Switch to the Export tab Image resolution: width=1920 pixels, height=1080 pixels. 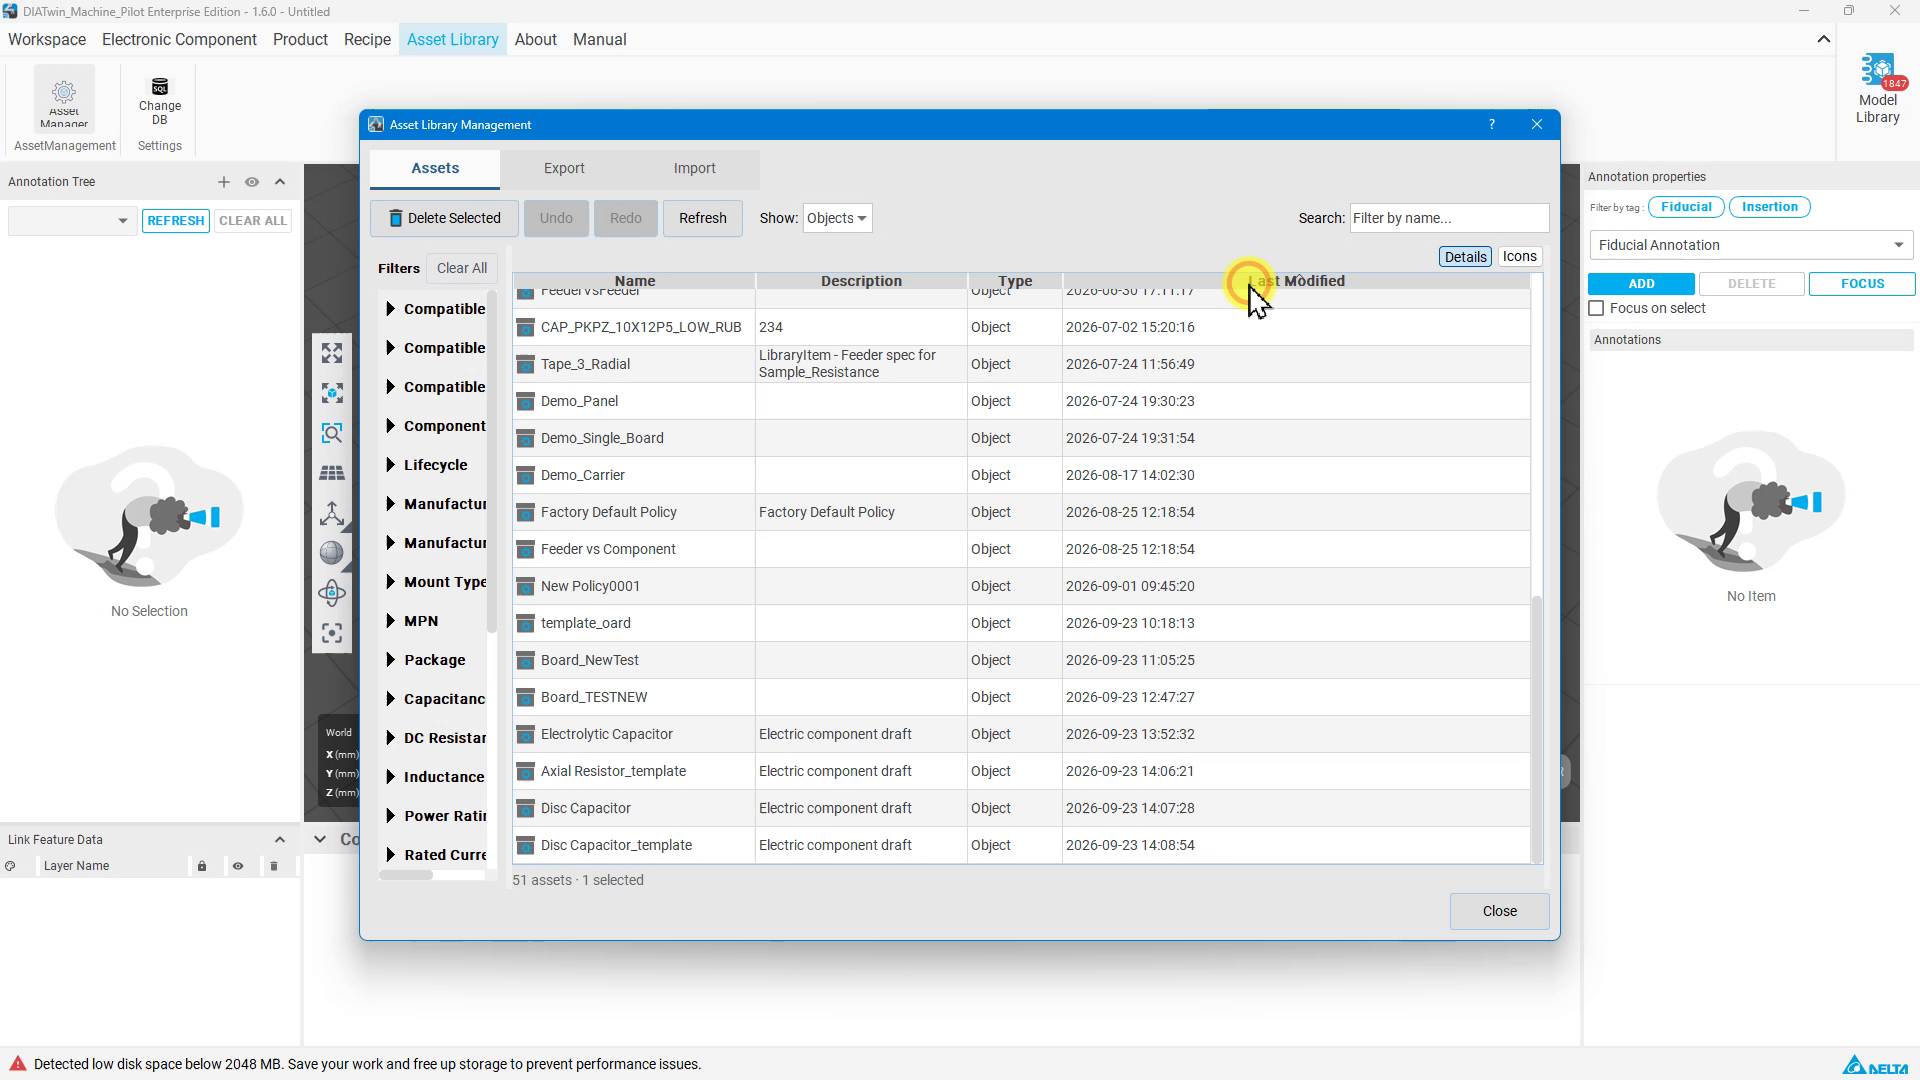pos(564,169)
